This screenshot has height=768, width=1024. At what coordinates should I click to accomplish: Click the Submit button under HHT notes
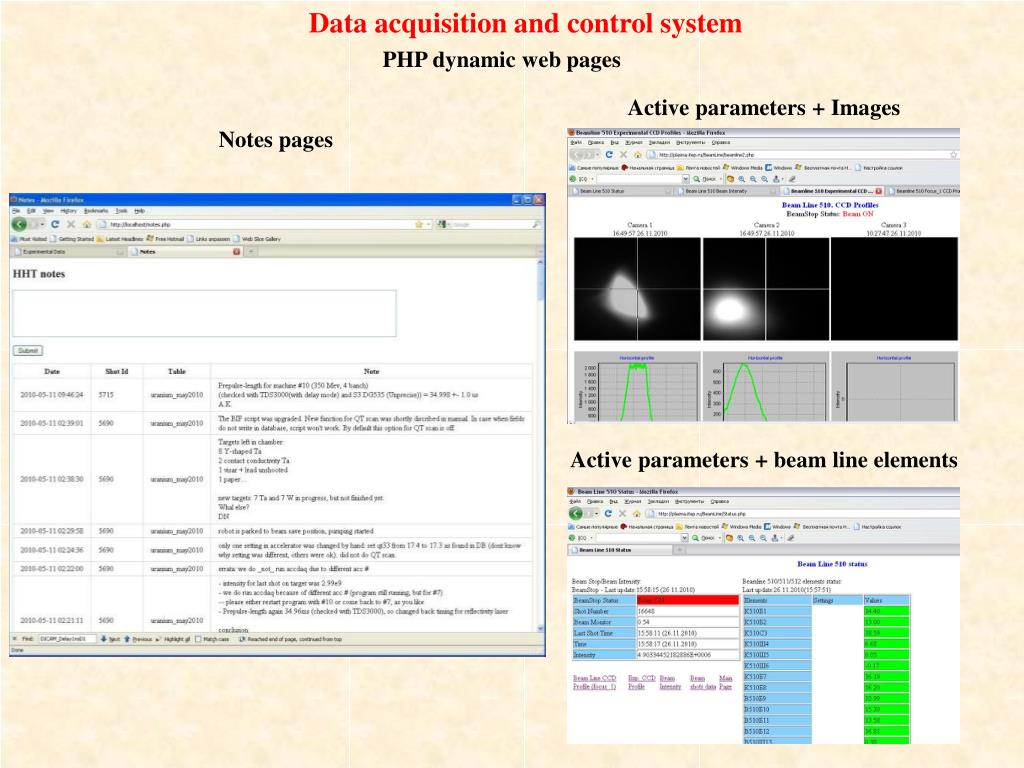tap(28, 351)
